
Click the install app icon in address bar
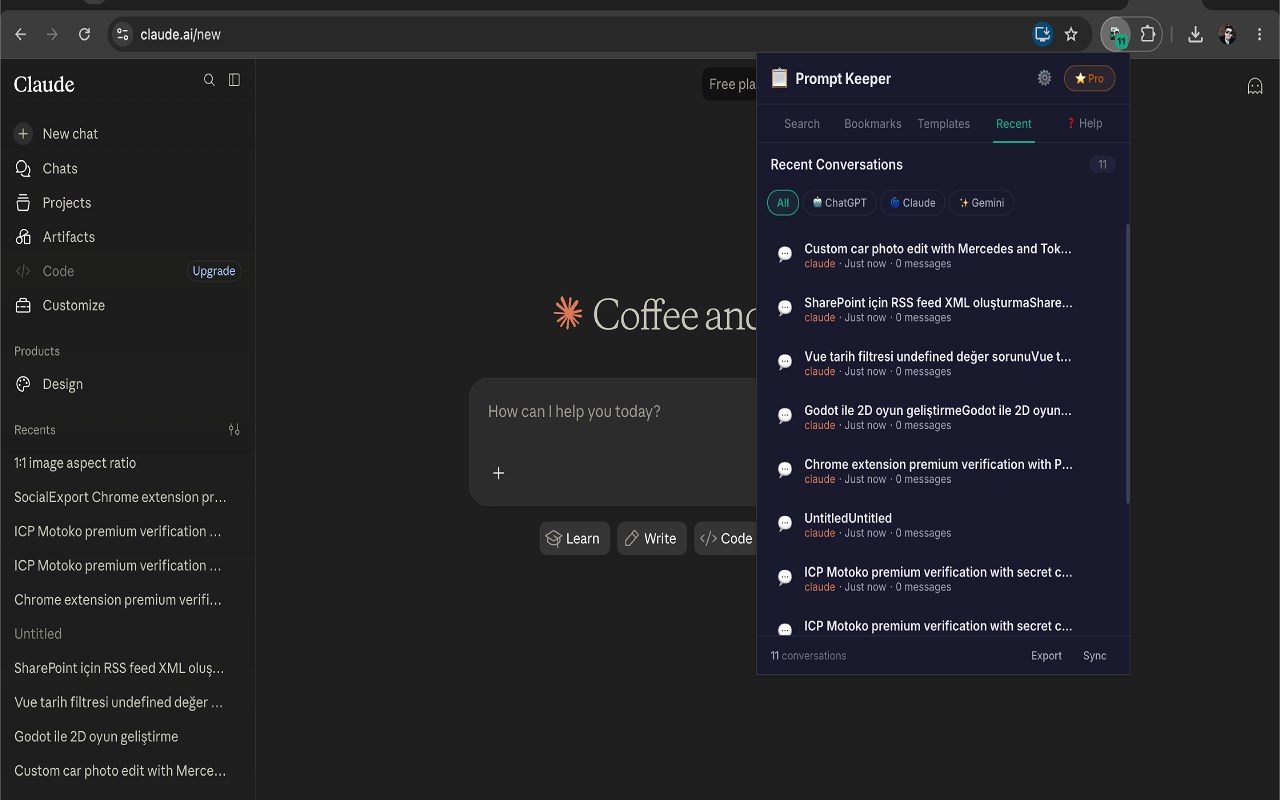1042,34
